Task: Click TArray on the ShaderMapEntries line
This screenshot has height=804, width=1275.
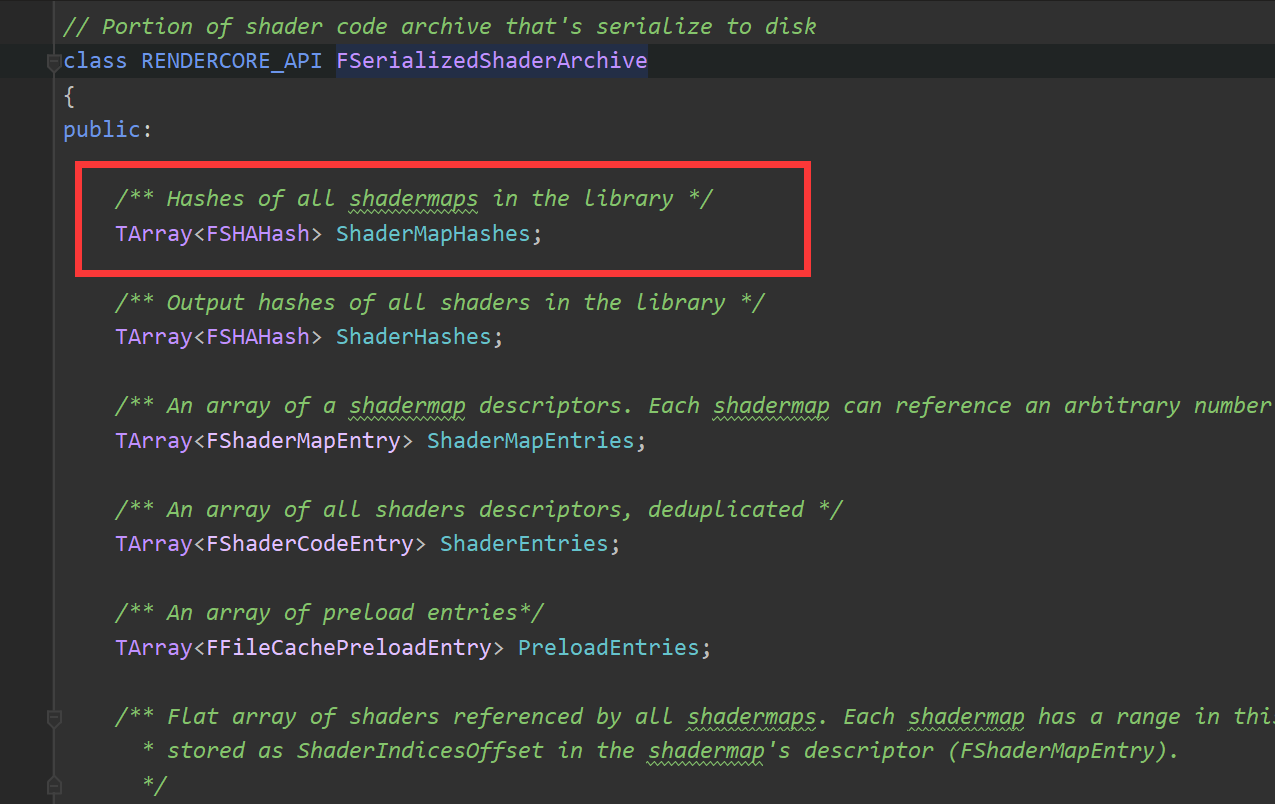Action: [154, 440]
